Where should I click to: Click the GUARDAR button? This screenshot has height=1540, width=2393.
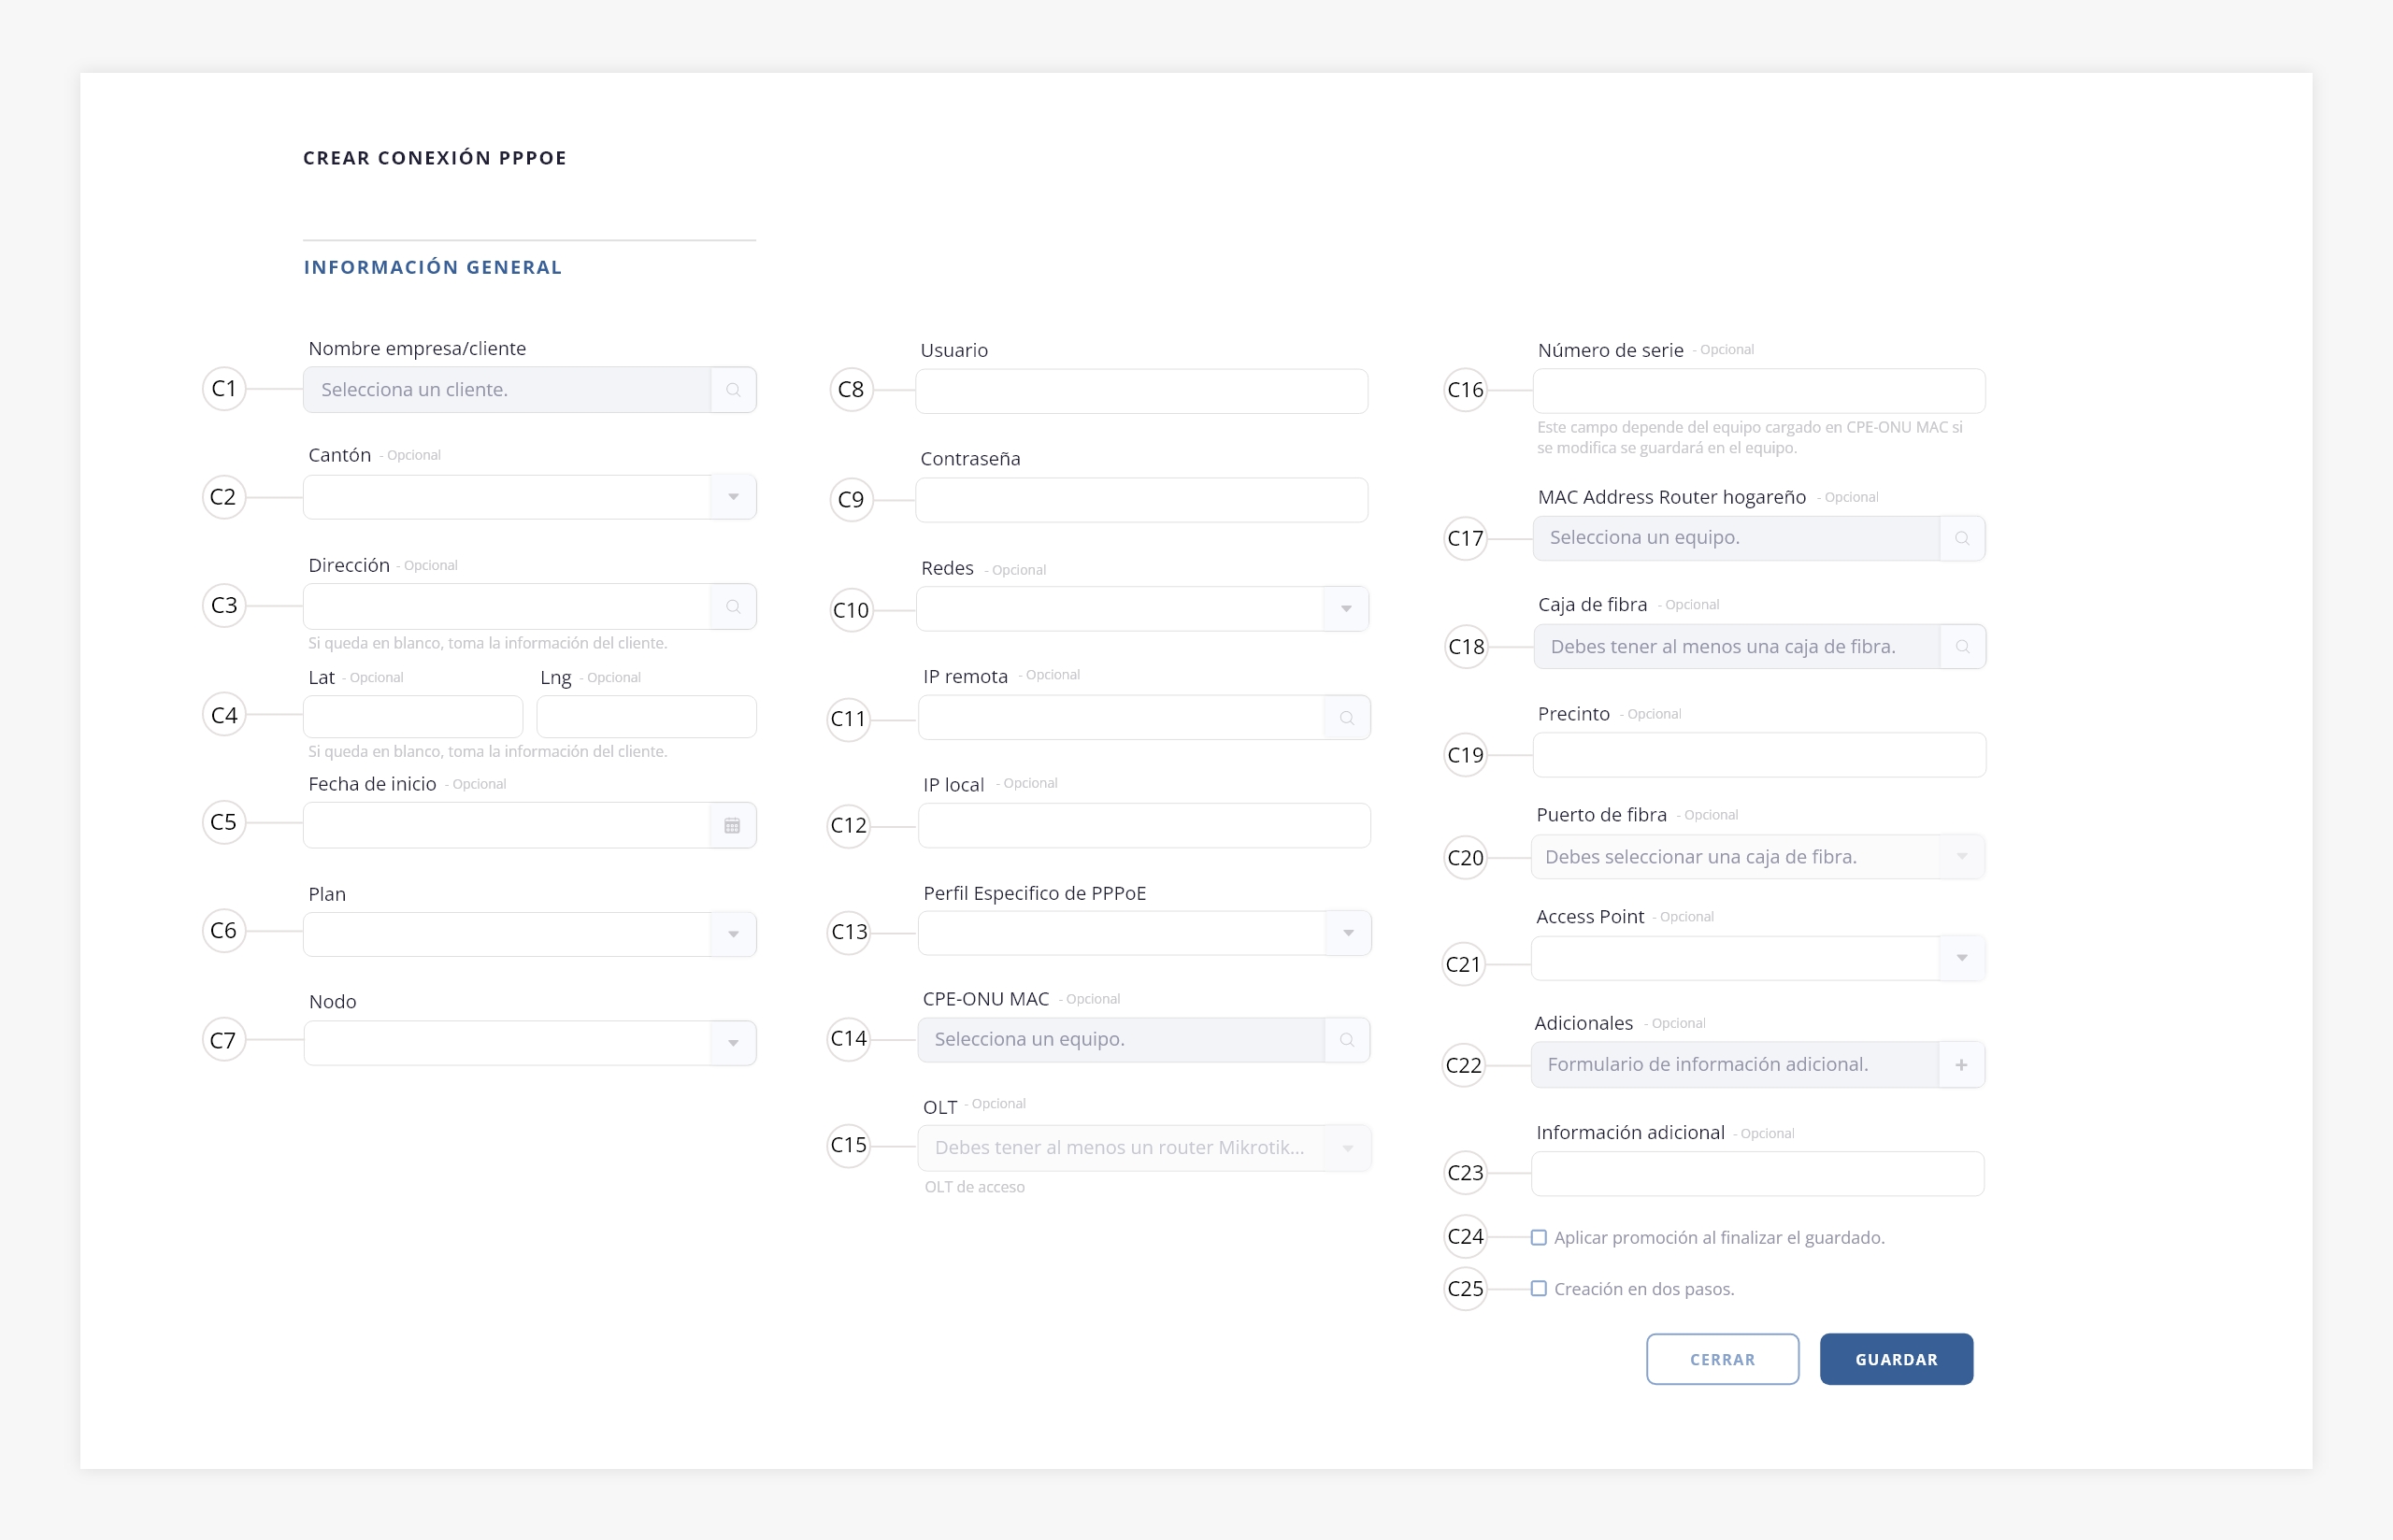pos(1896,1359)
